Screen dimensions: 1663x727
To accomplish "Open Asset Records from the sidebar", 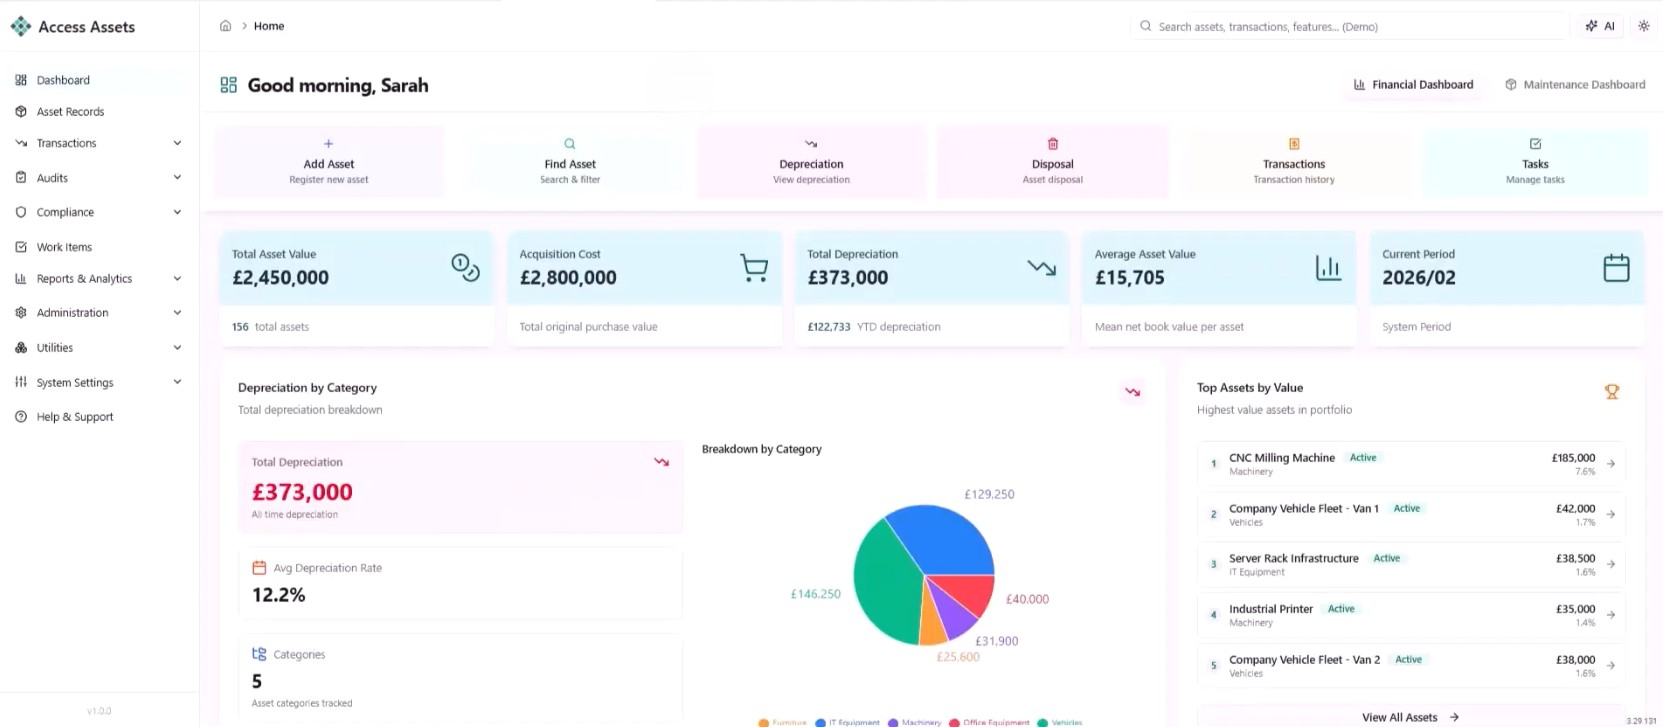I will 70,112.
